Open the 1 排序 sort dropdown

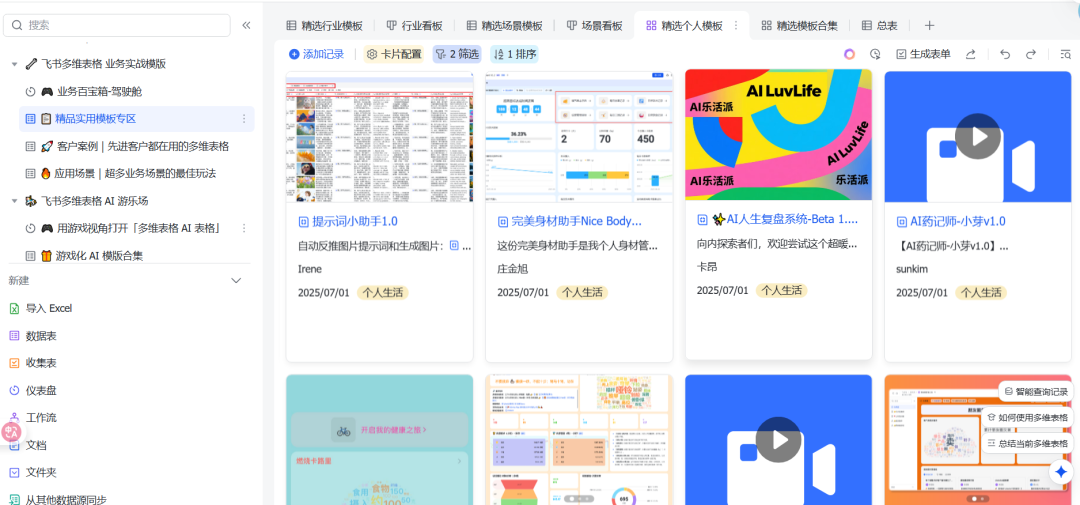[515, 54]
